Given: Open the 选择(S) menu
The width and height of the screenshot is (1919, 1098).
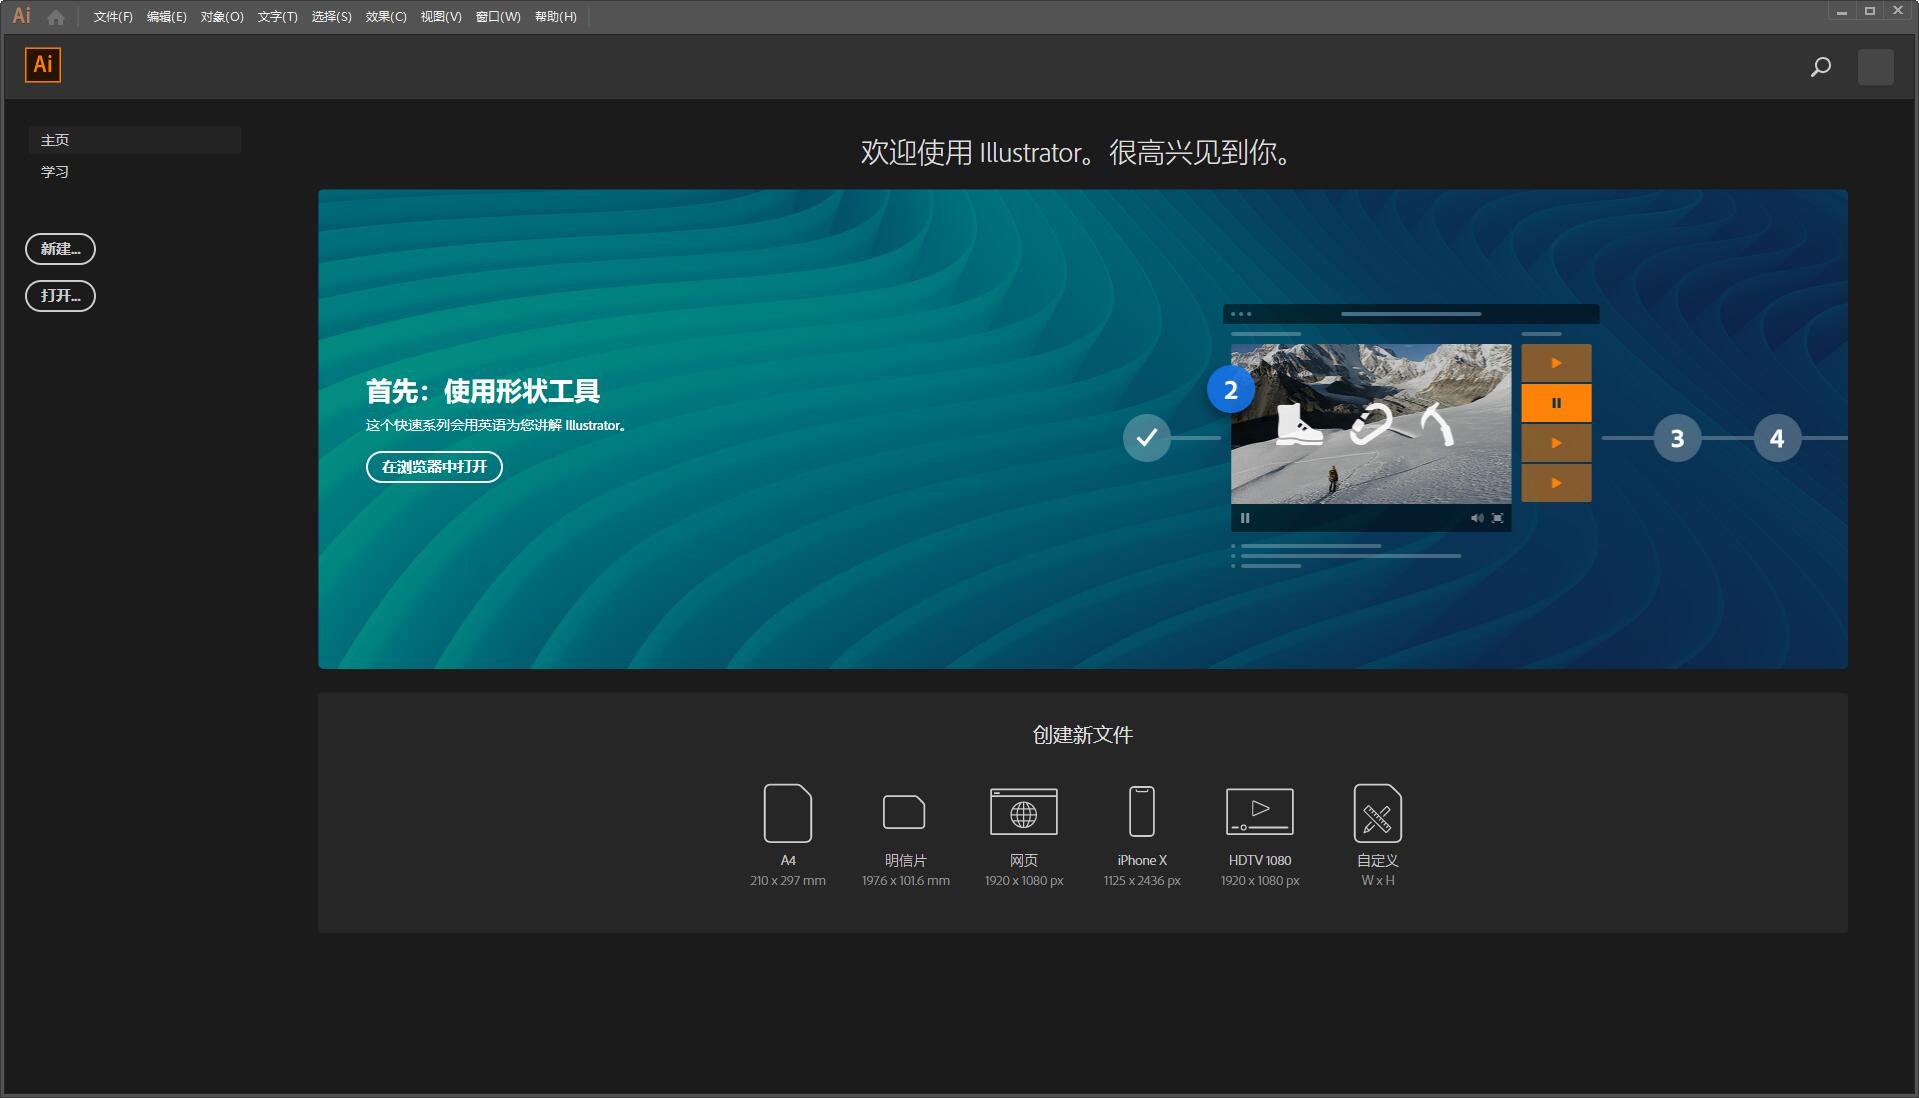Looking at the screenshot, I should tap(331, 17).
